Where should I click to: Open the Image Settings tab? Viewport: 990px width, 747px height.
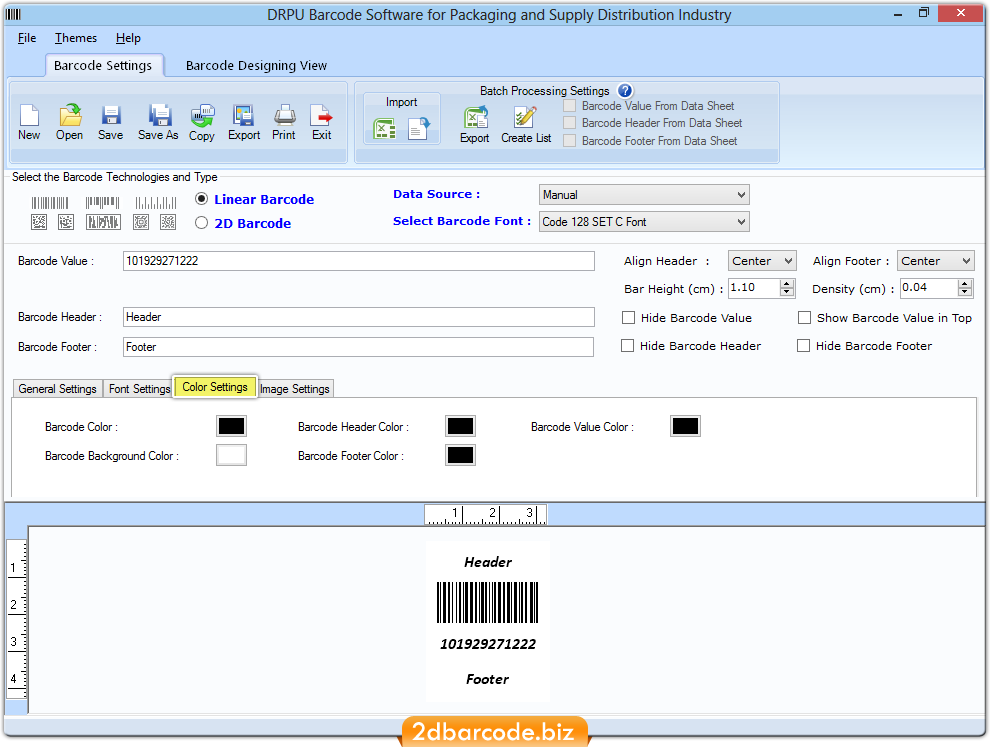pos(295,388)
